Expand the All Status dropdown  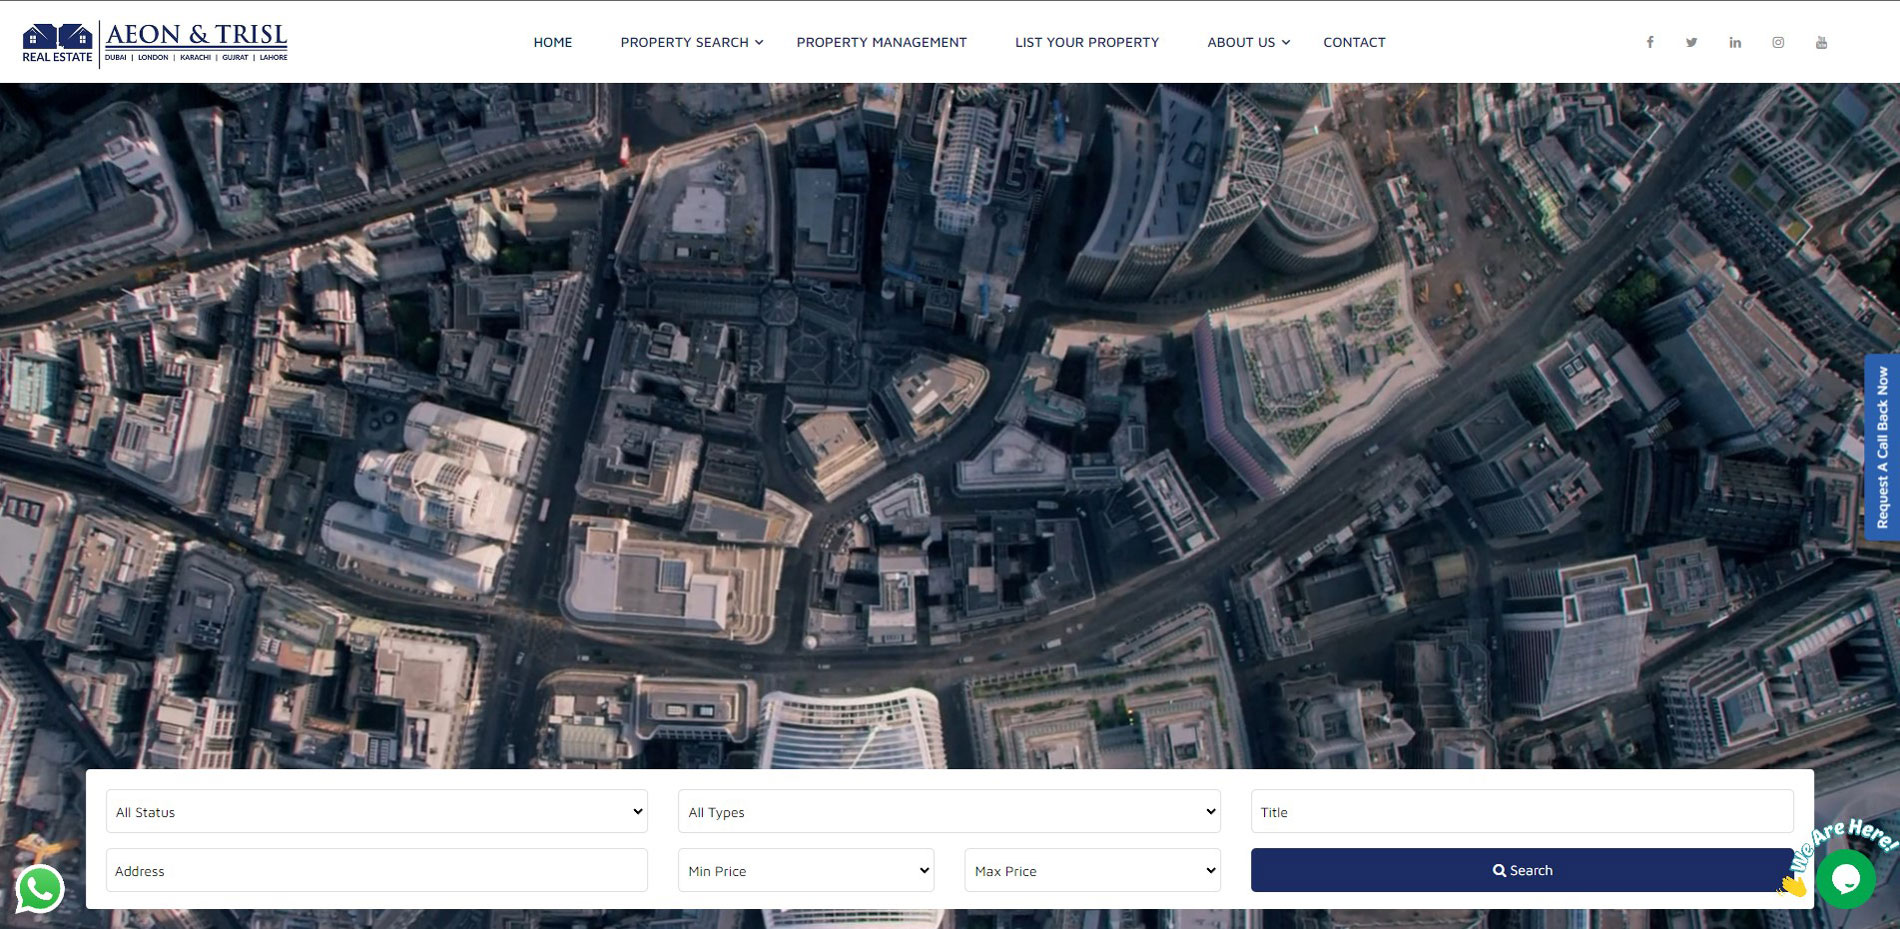pos(376,812)
